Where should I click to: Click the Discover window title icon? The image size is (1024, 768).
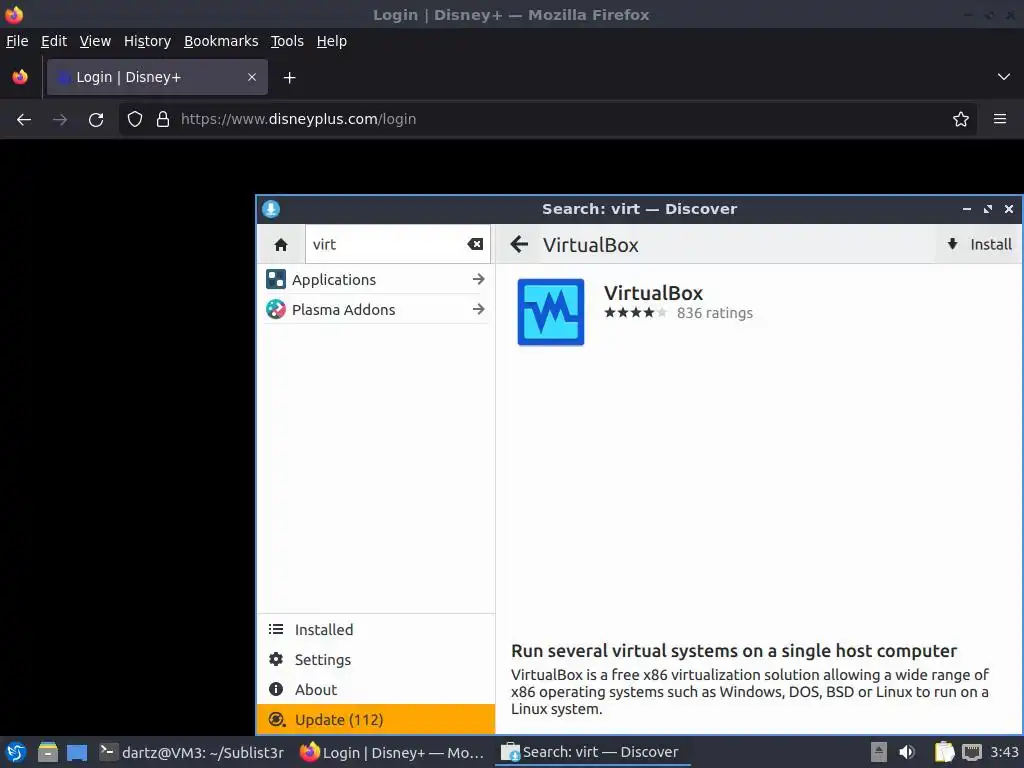271,209
